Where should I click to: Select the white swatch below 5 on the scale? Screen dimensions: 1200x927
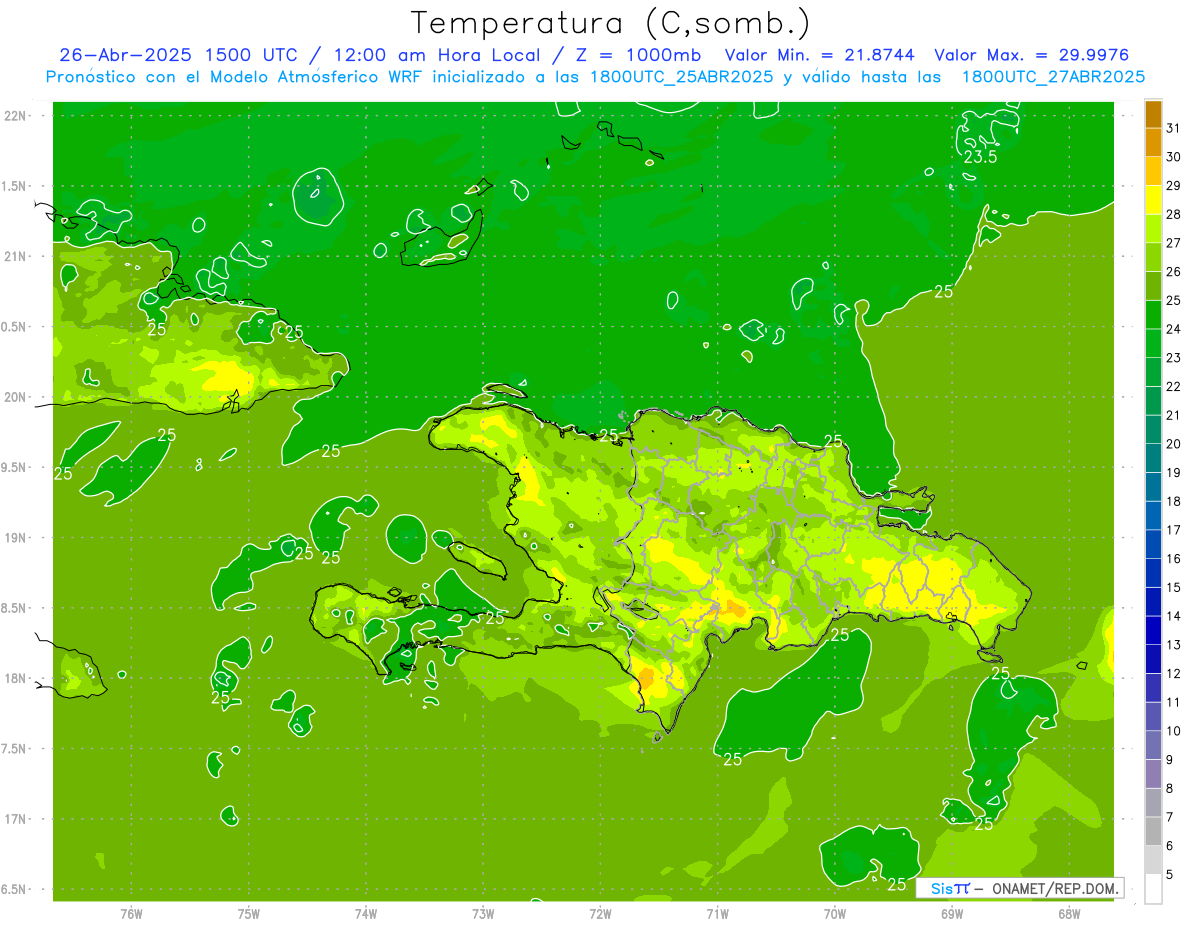[x=1153, y=889]
